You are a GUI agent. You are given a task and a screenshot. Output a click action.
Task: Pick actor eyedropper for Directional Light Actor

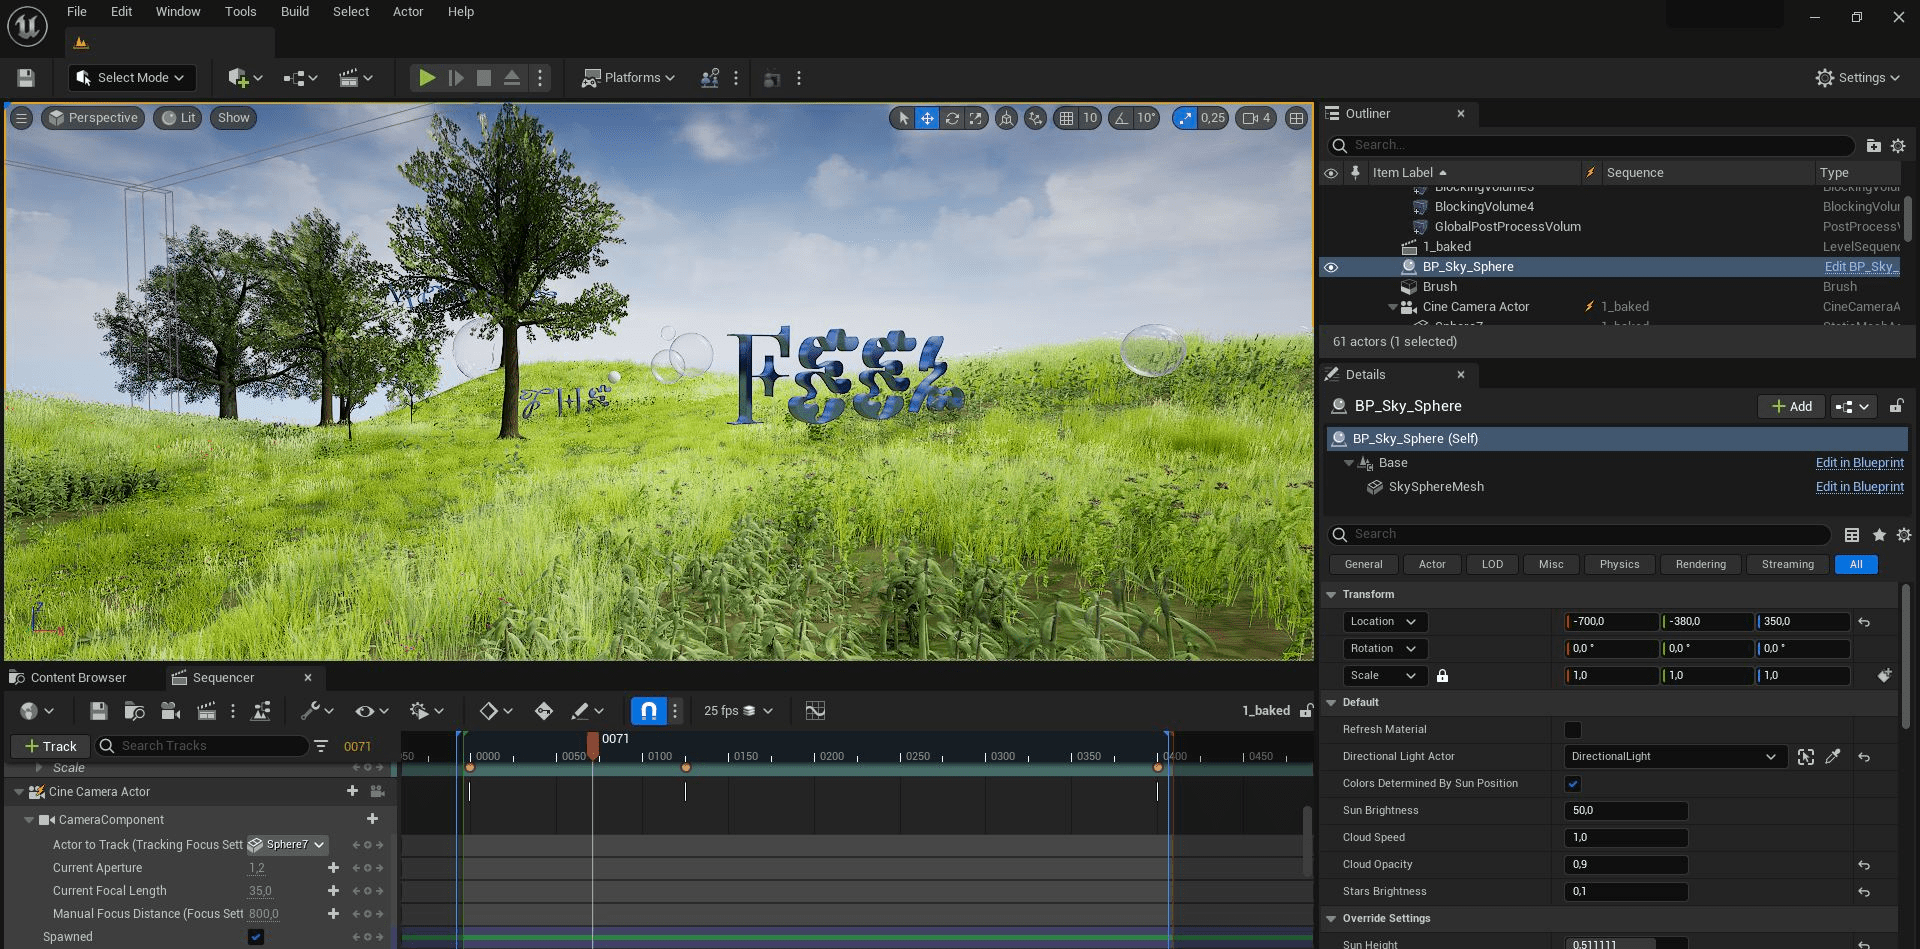tap(1832, 757)
